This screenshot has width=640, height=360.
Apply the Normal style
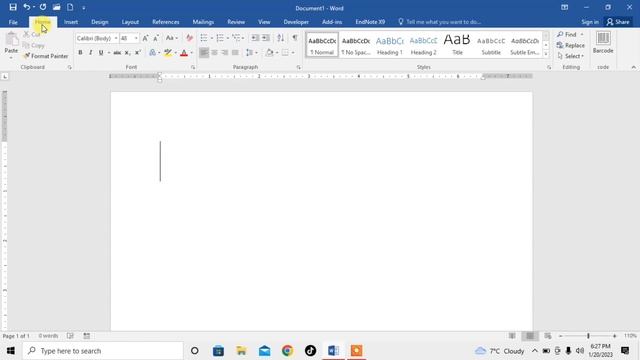pyautogui.click(x=322, y=45)
